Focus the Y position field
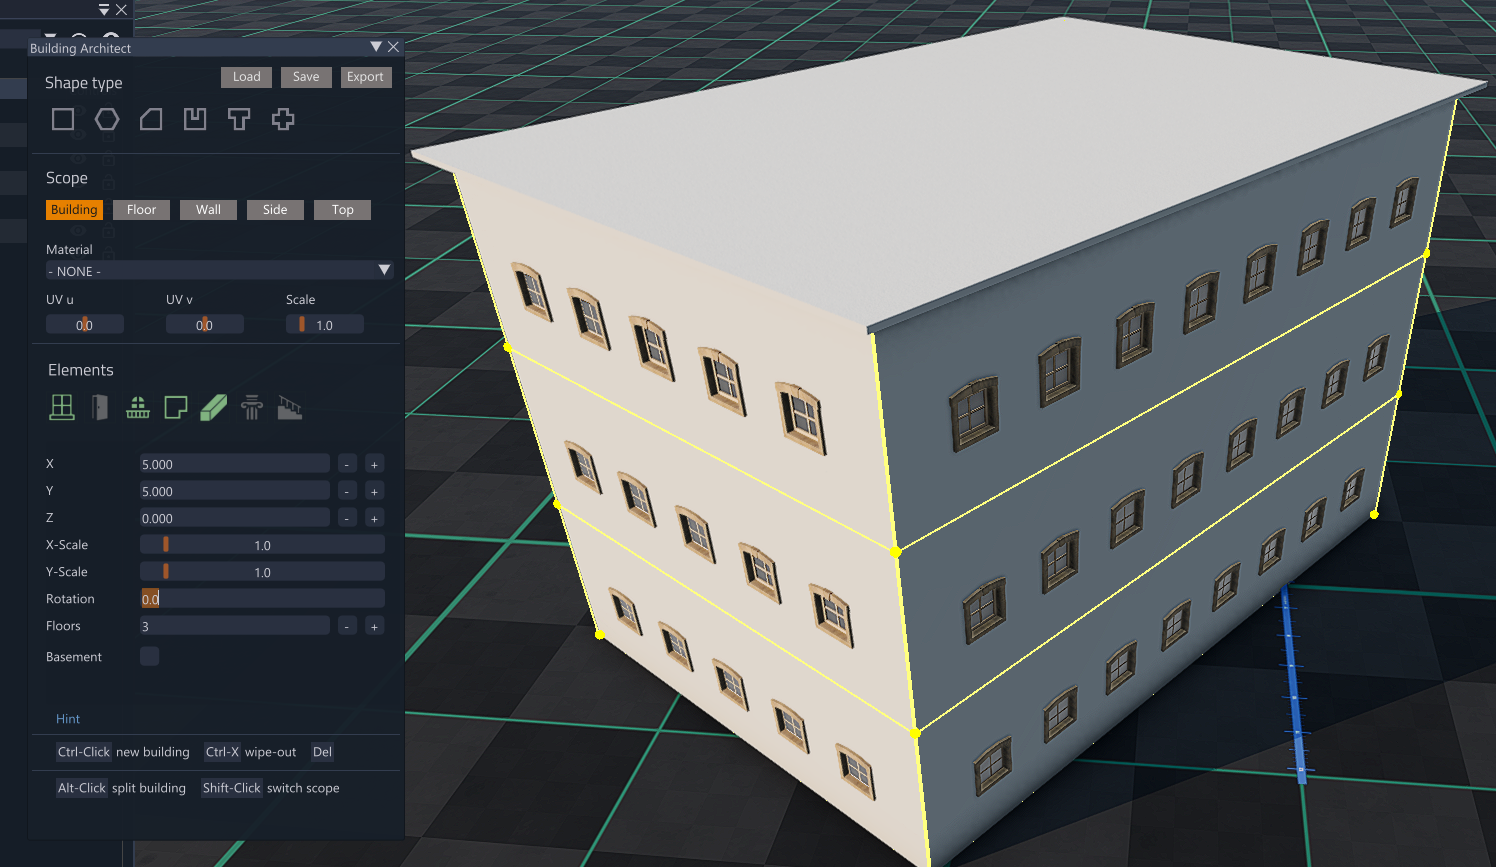Image resolution: width=1496 pixels, height=867 pixels. tap(234, 491)
